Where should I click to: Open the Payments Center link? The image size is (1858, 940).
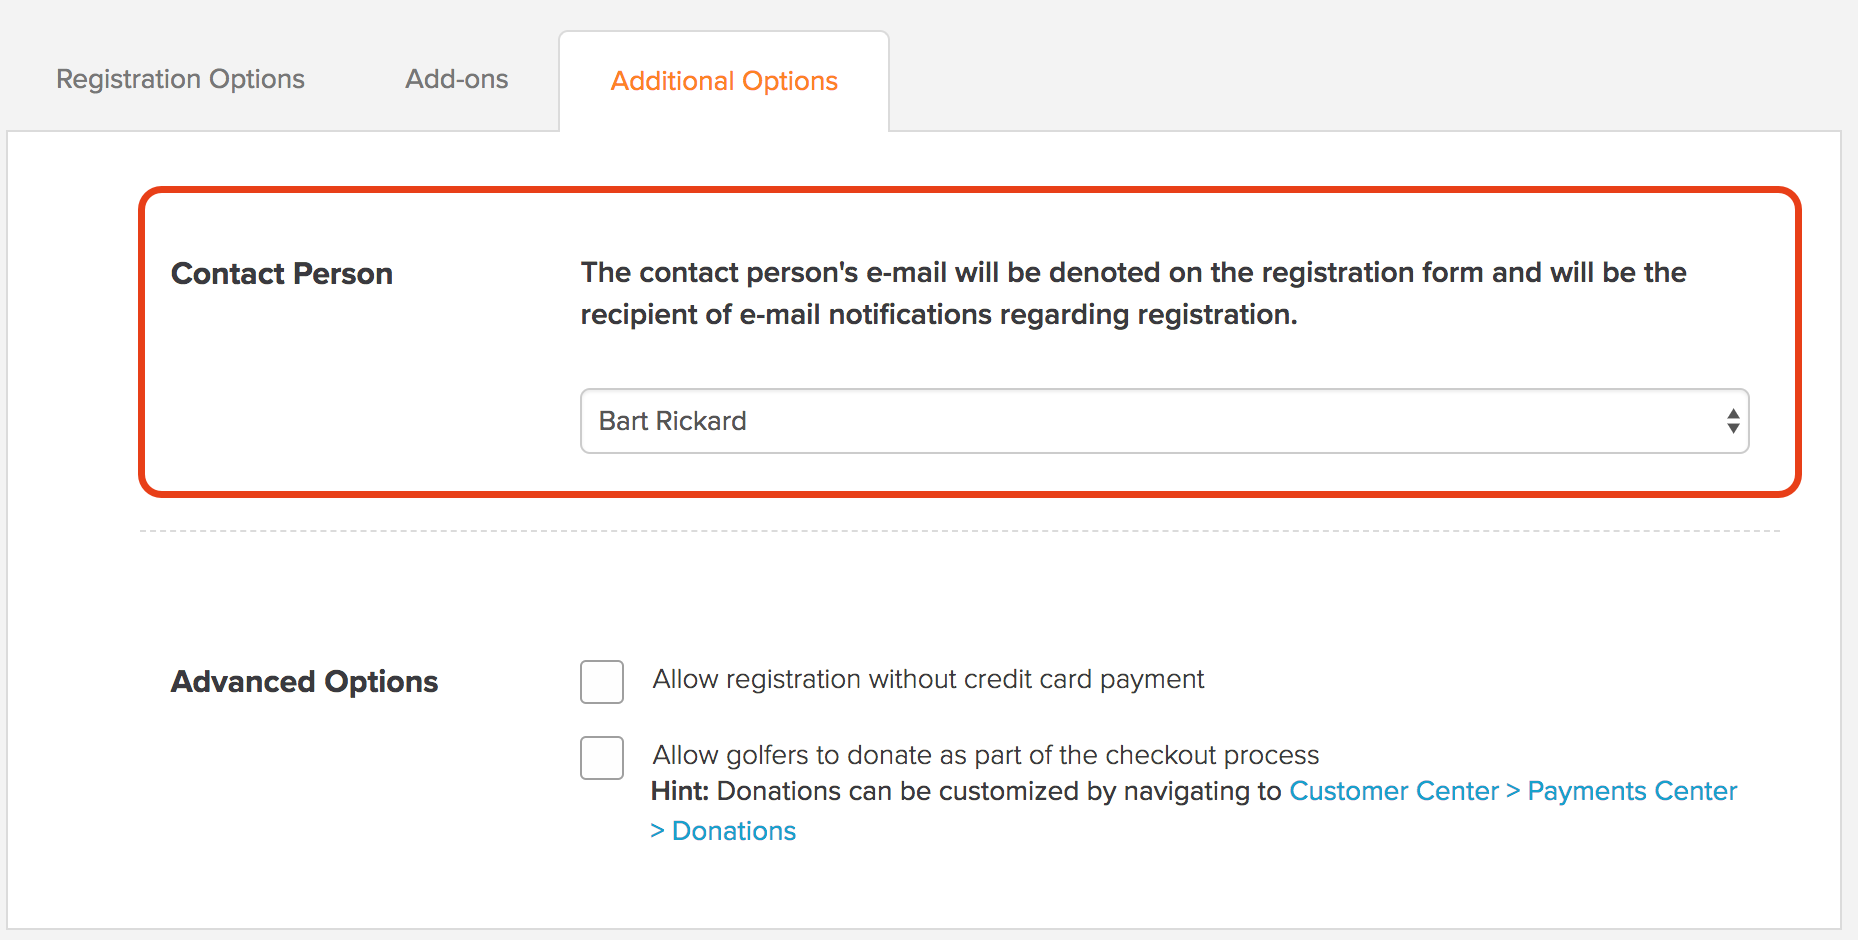pyautogui.click(x=1632, y=791)
